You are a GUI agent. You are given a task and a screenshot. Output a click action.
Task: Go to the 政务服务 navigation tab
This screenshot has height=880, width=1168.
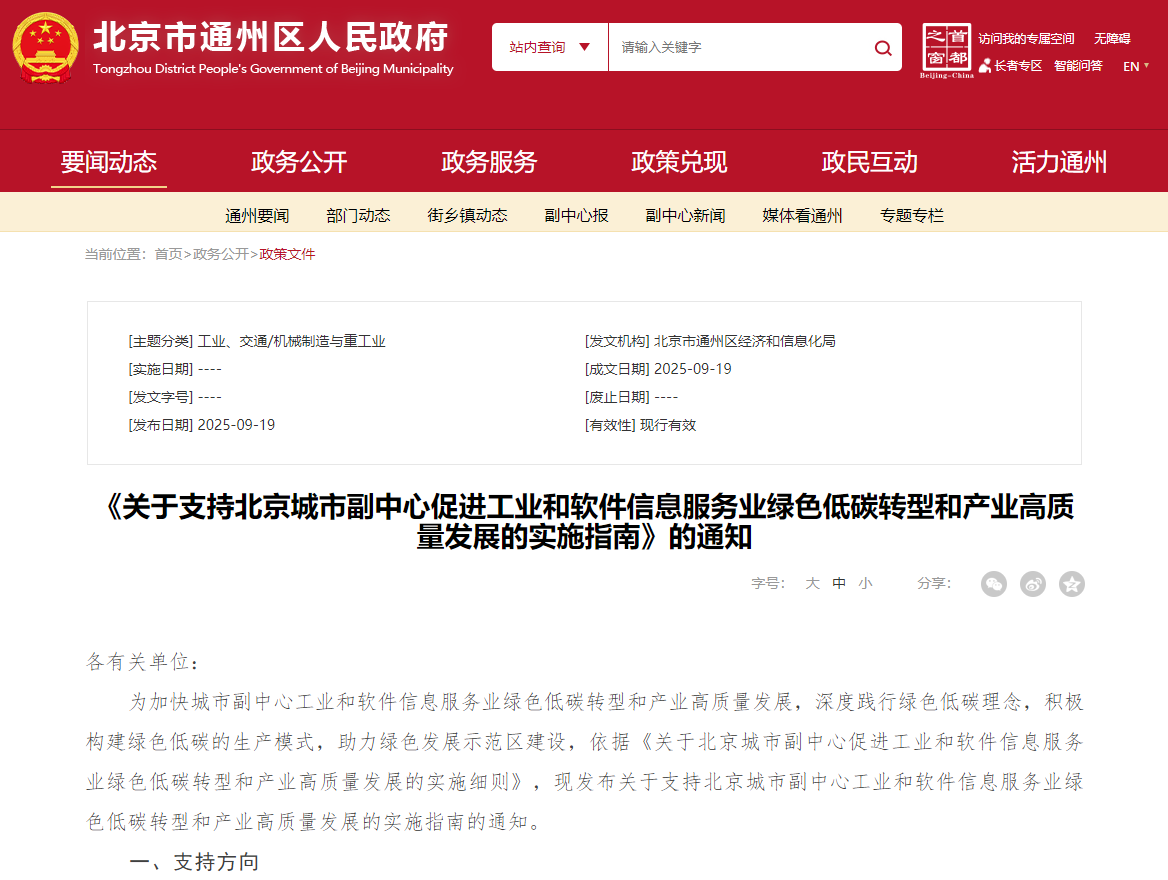[489, 162]
